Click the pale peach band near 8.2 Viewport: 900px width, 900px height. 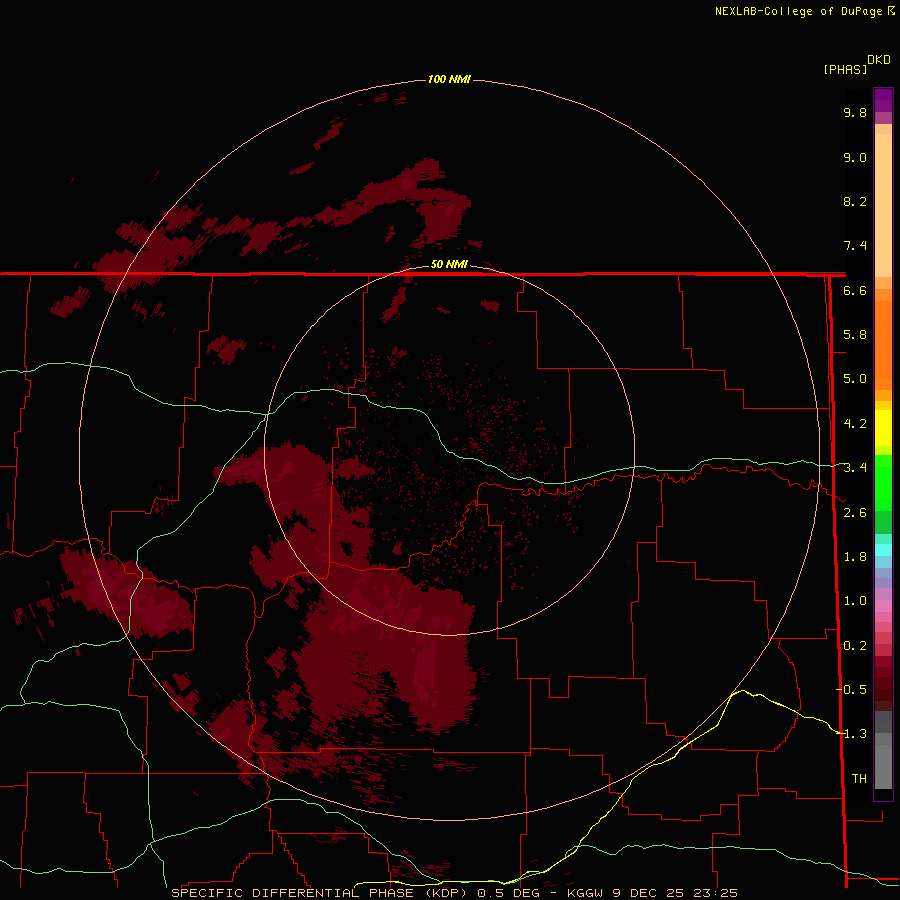click(x=883, y=205)
